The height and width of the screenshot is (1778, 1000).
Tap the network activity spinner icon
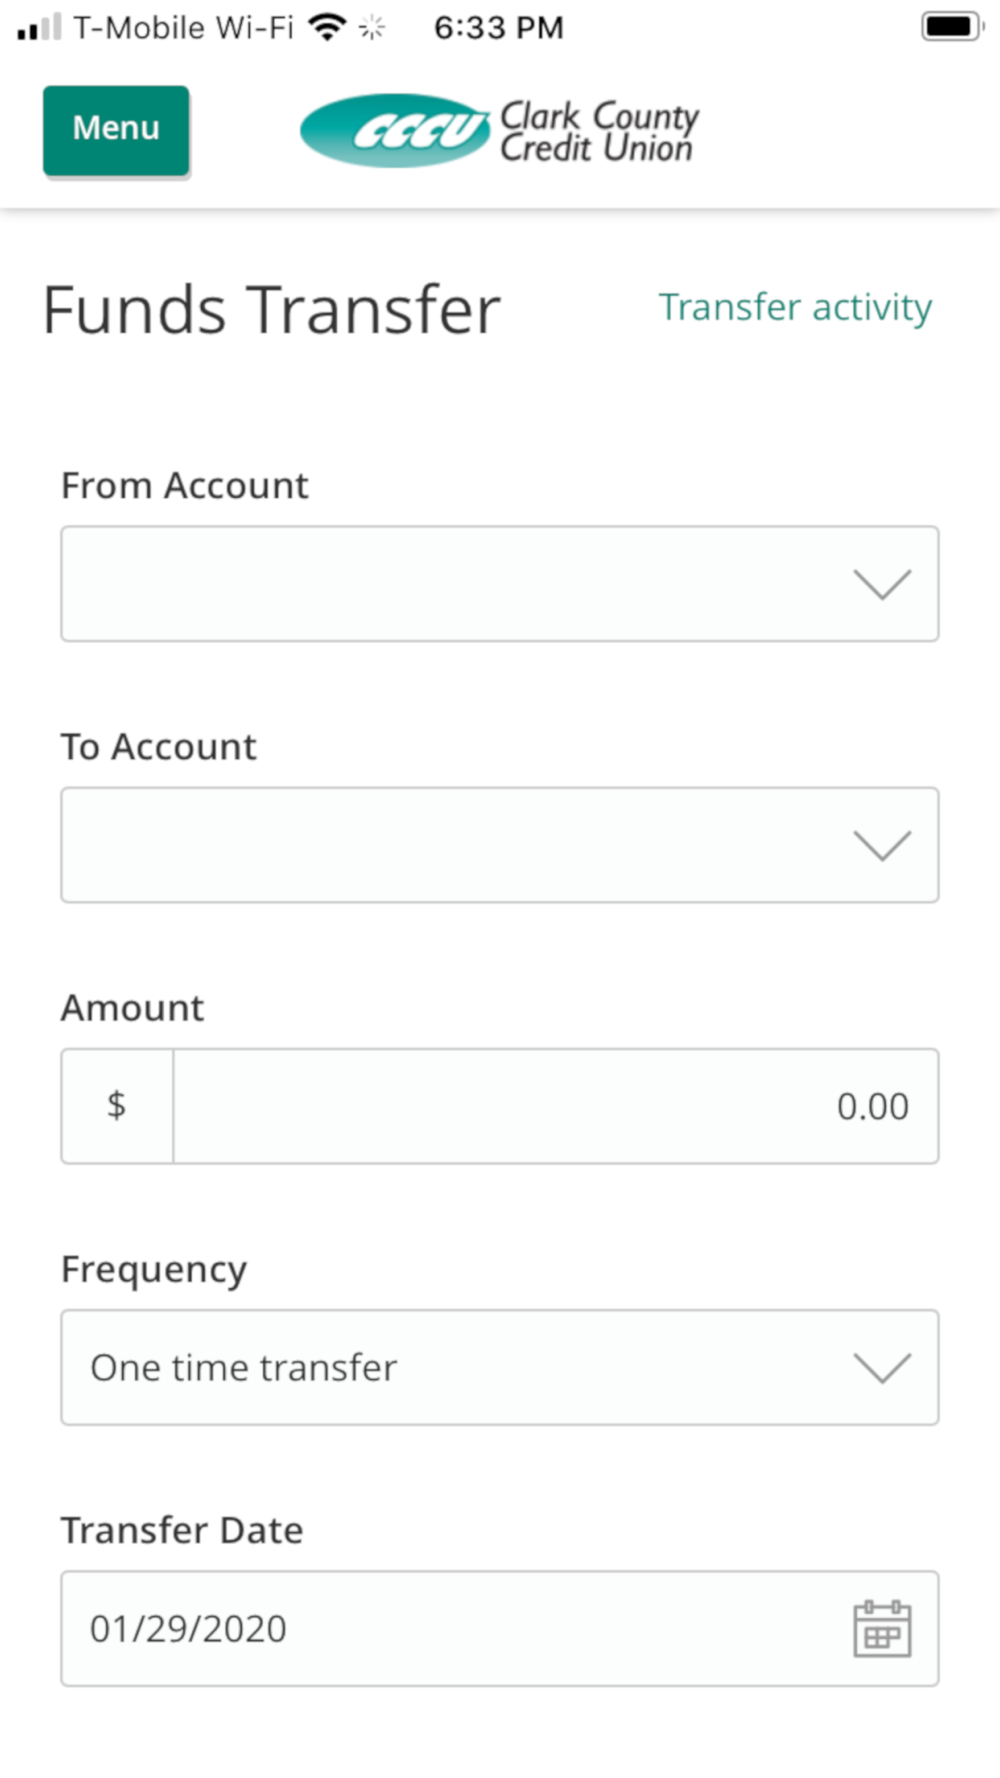[x=372, y=28]
